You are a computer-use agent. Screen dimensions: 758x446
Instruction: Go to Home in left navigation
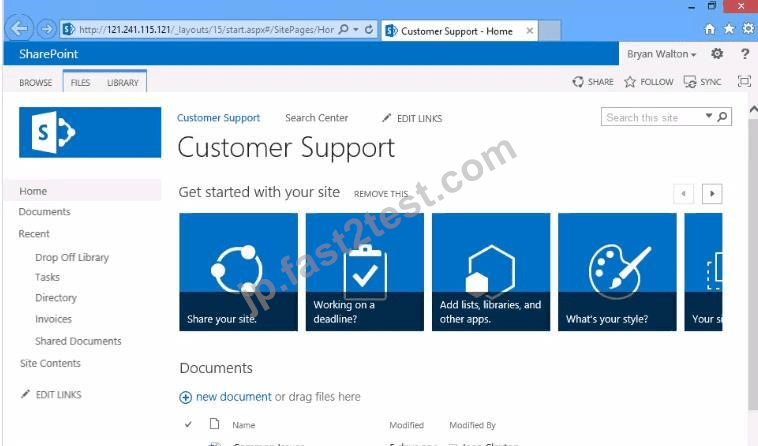click(33, 191)
